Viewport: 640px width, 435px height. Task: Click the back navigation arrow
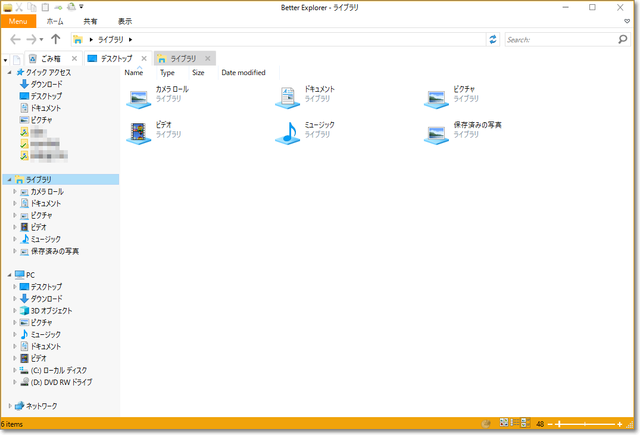pyautogui.click(x=16, y=40)
